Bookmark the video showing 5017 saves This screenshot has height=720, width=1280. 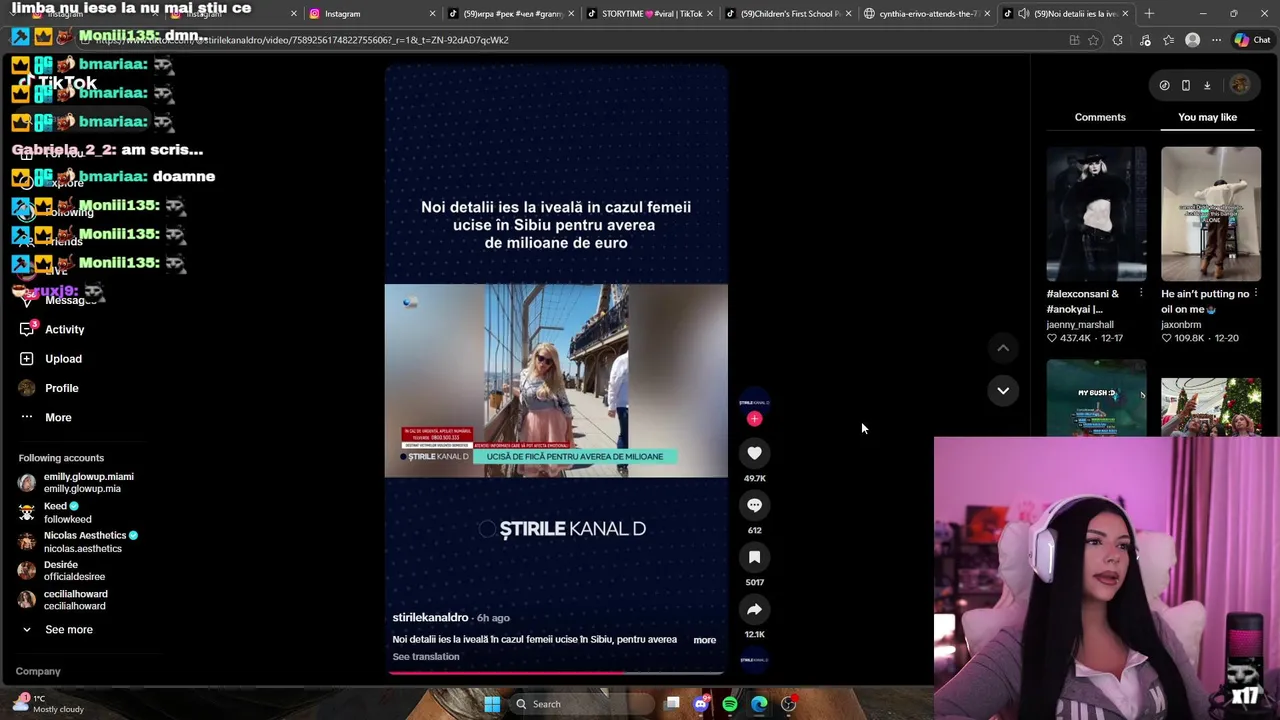(754, 557)
